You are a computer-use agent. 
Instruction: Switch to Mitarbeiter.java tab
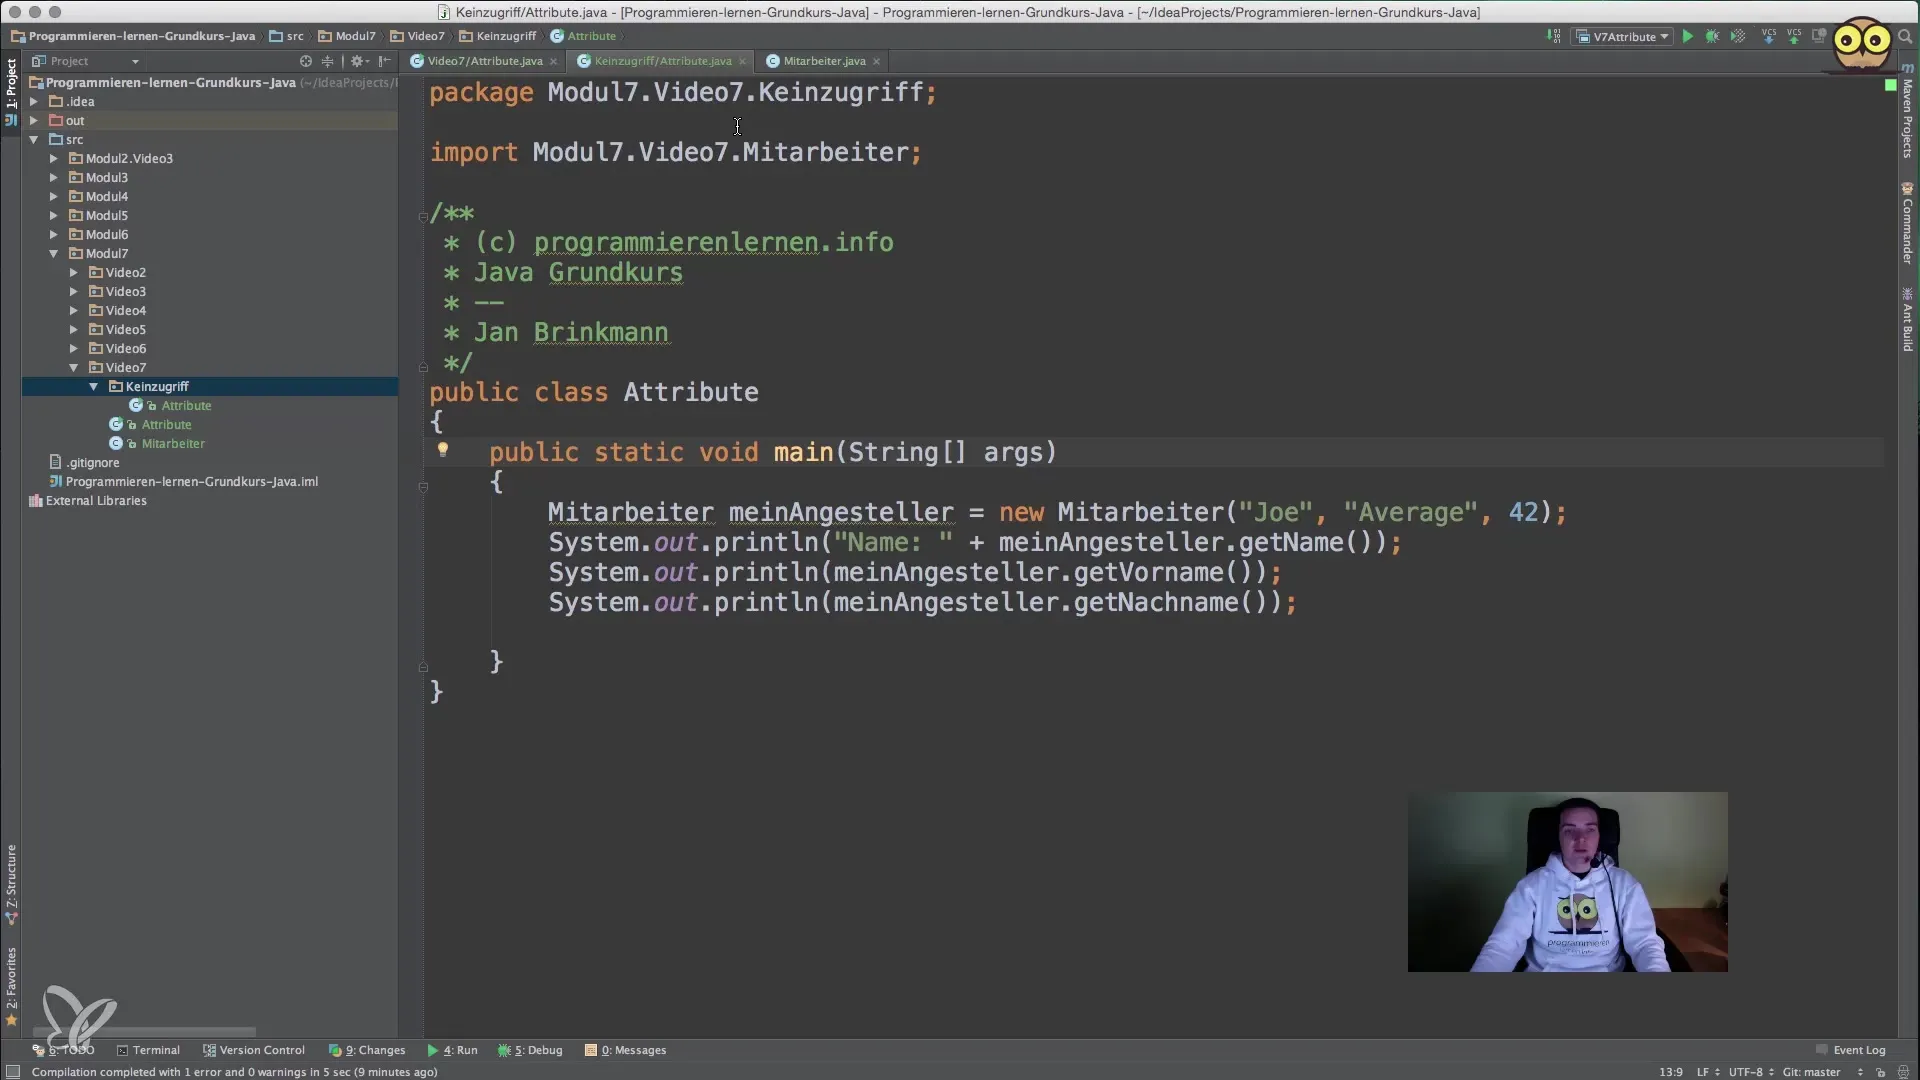click(x=824, y=61)
